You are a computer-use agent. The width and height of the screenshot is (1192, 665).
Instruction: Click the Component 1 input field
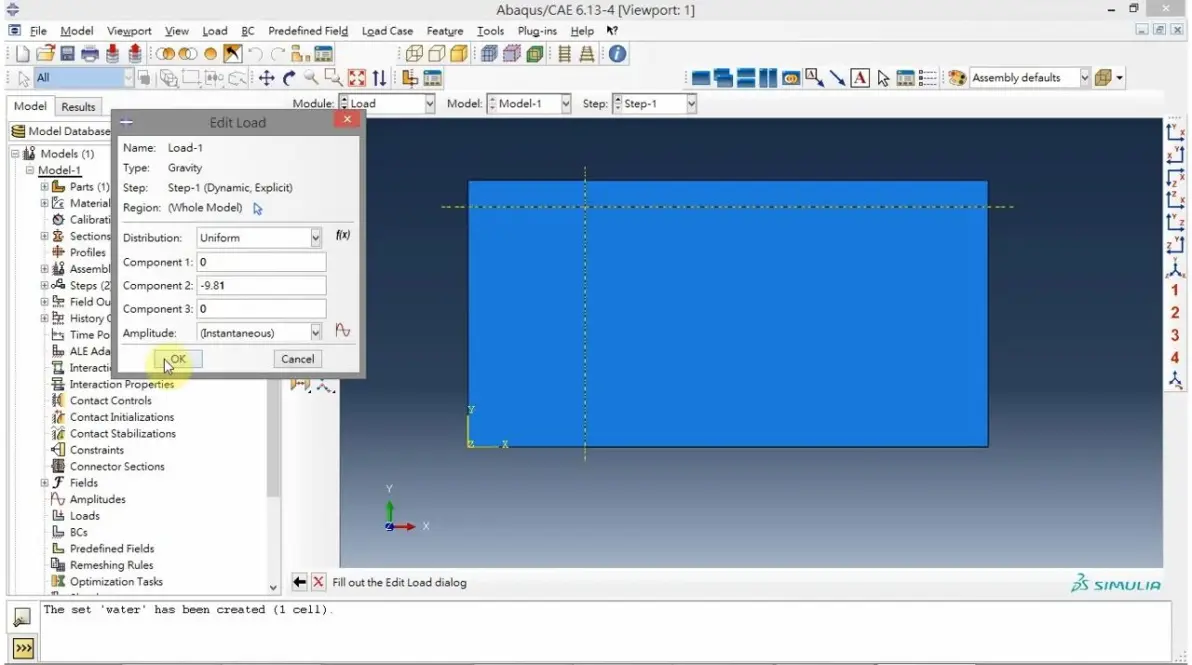click(262, 262)
